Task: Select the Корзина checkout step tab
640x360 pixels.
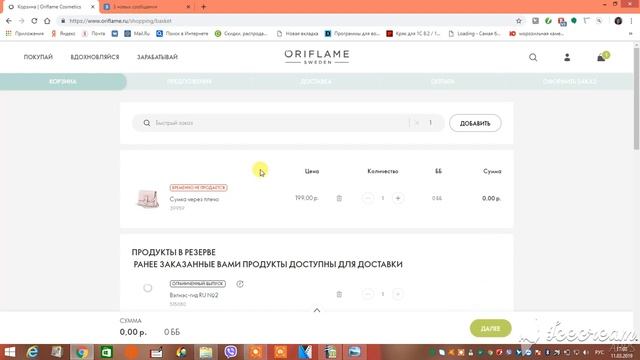Action: (x=63, y=82)
